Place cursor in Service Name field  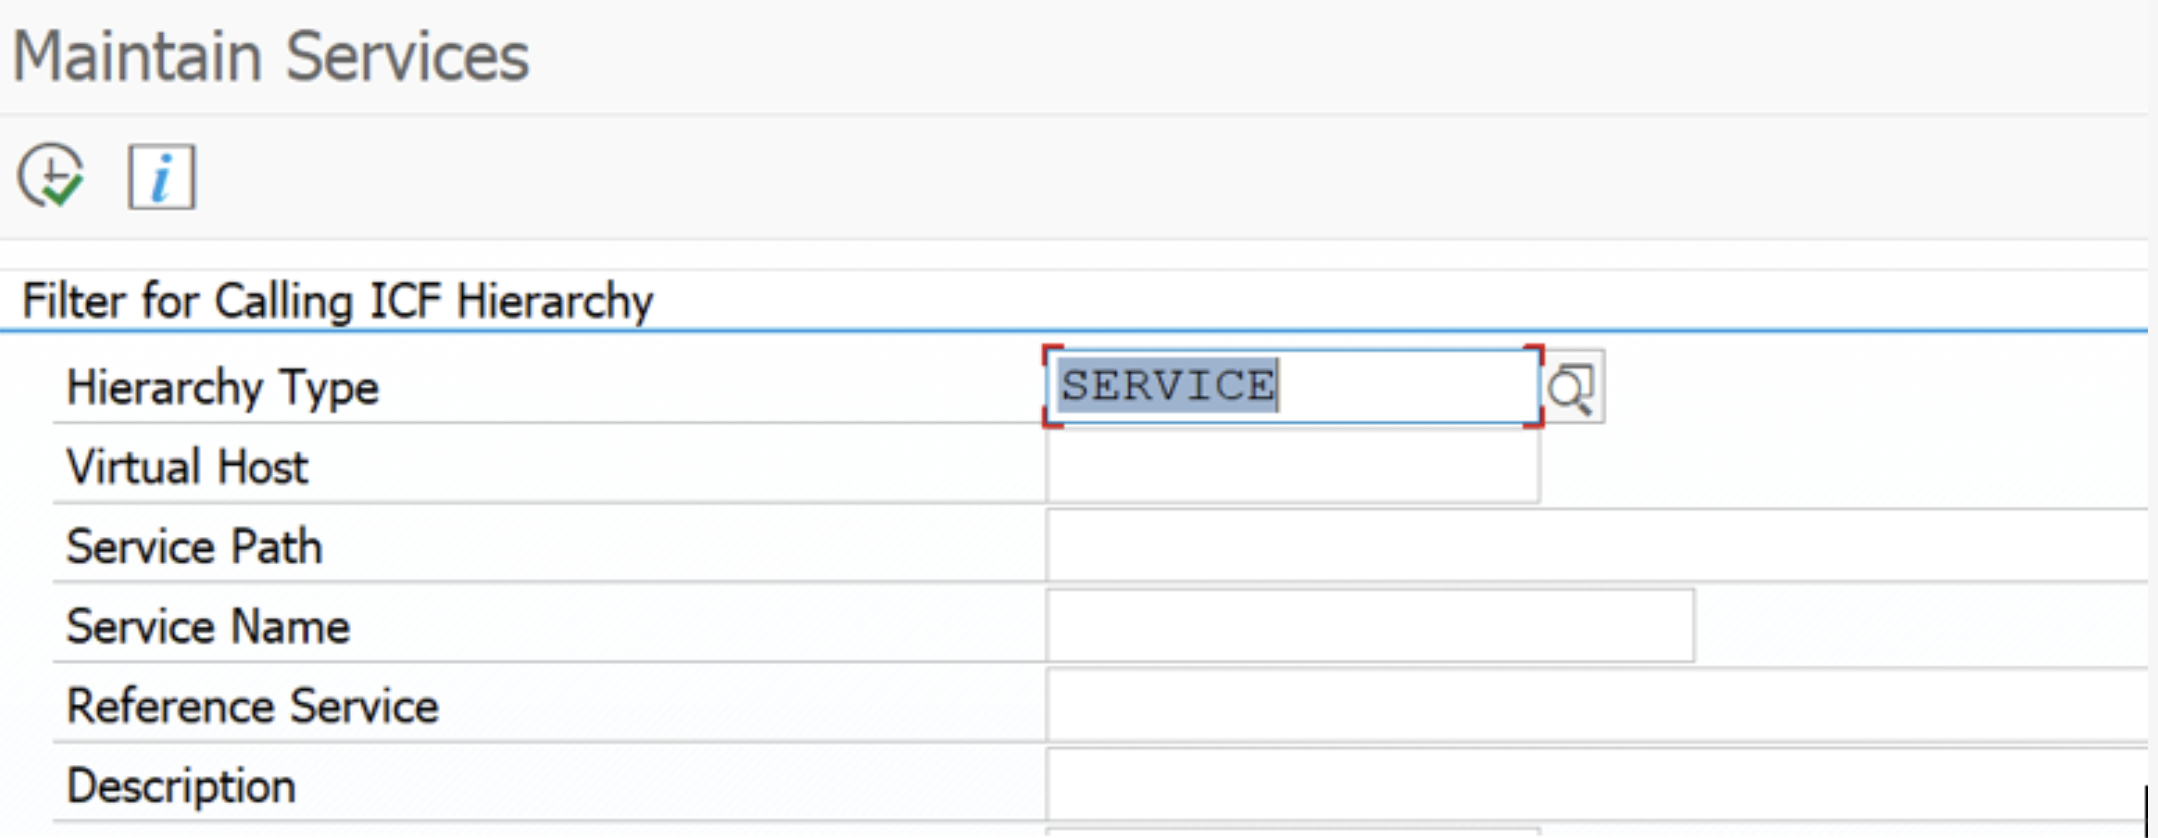point(1369,626)
